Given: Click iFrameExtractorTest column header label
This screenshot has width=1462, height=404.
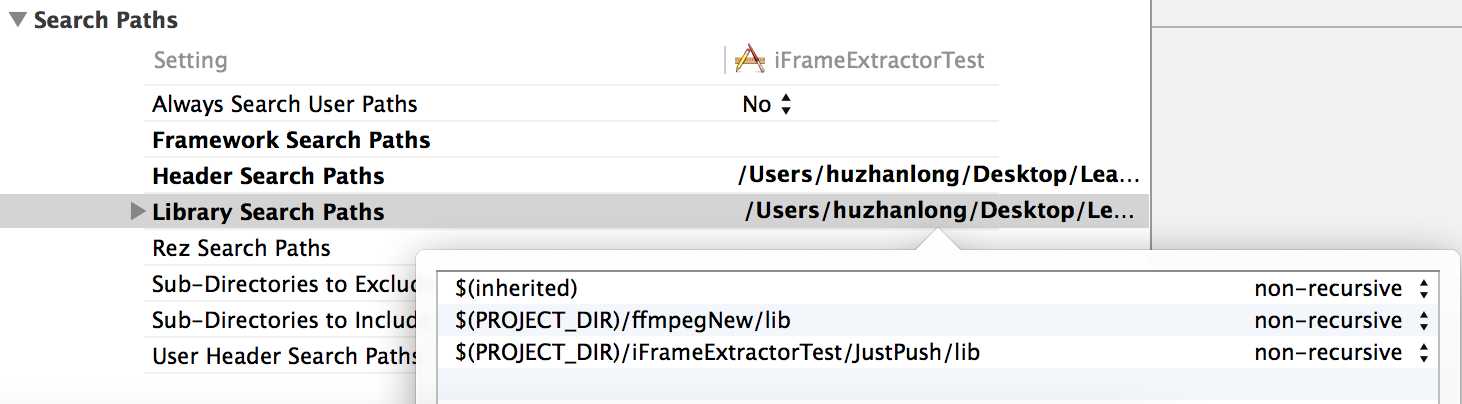Looking at the screenshot, I should (x=879, y=60).
